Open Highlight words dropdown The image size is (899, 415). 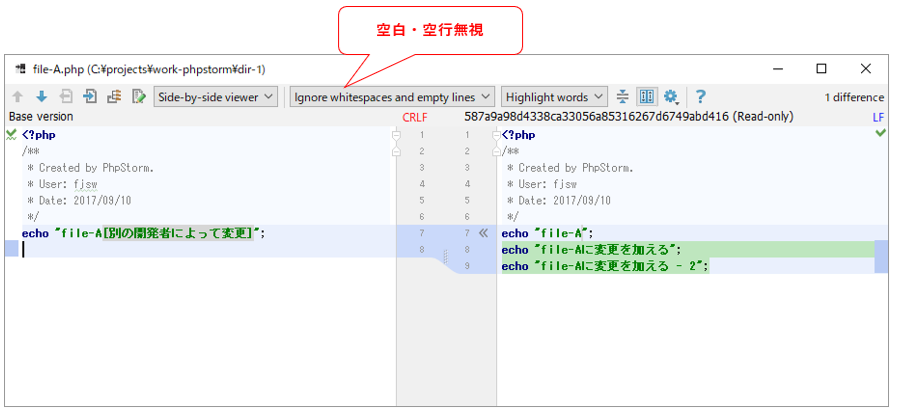pyautogui.click(x=554, y=97)
